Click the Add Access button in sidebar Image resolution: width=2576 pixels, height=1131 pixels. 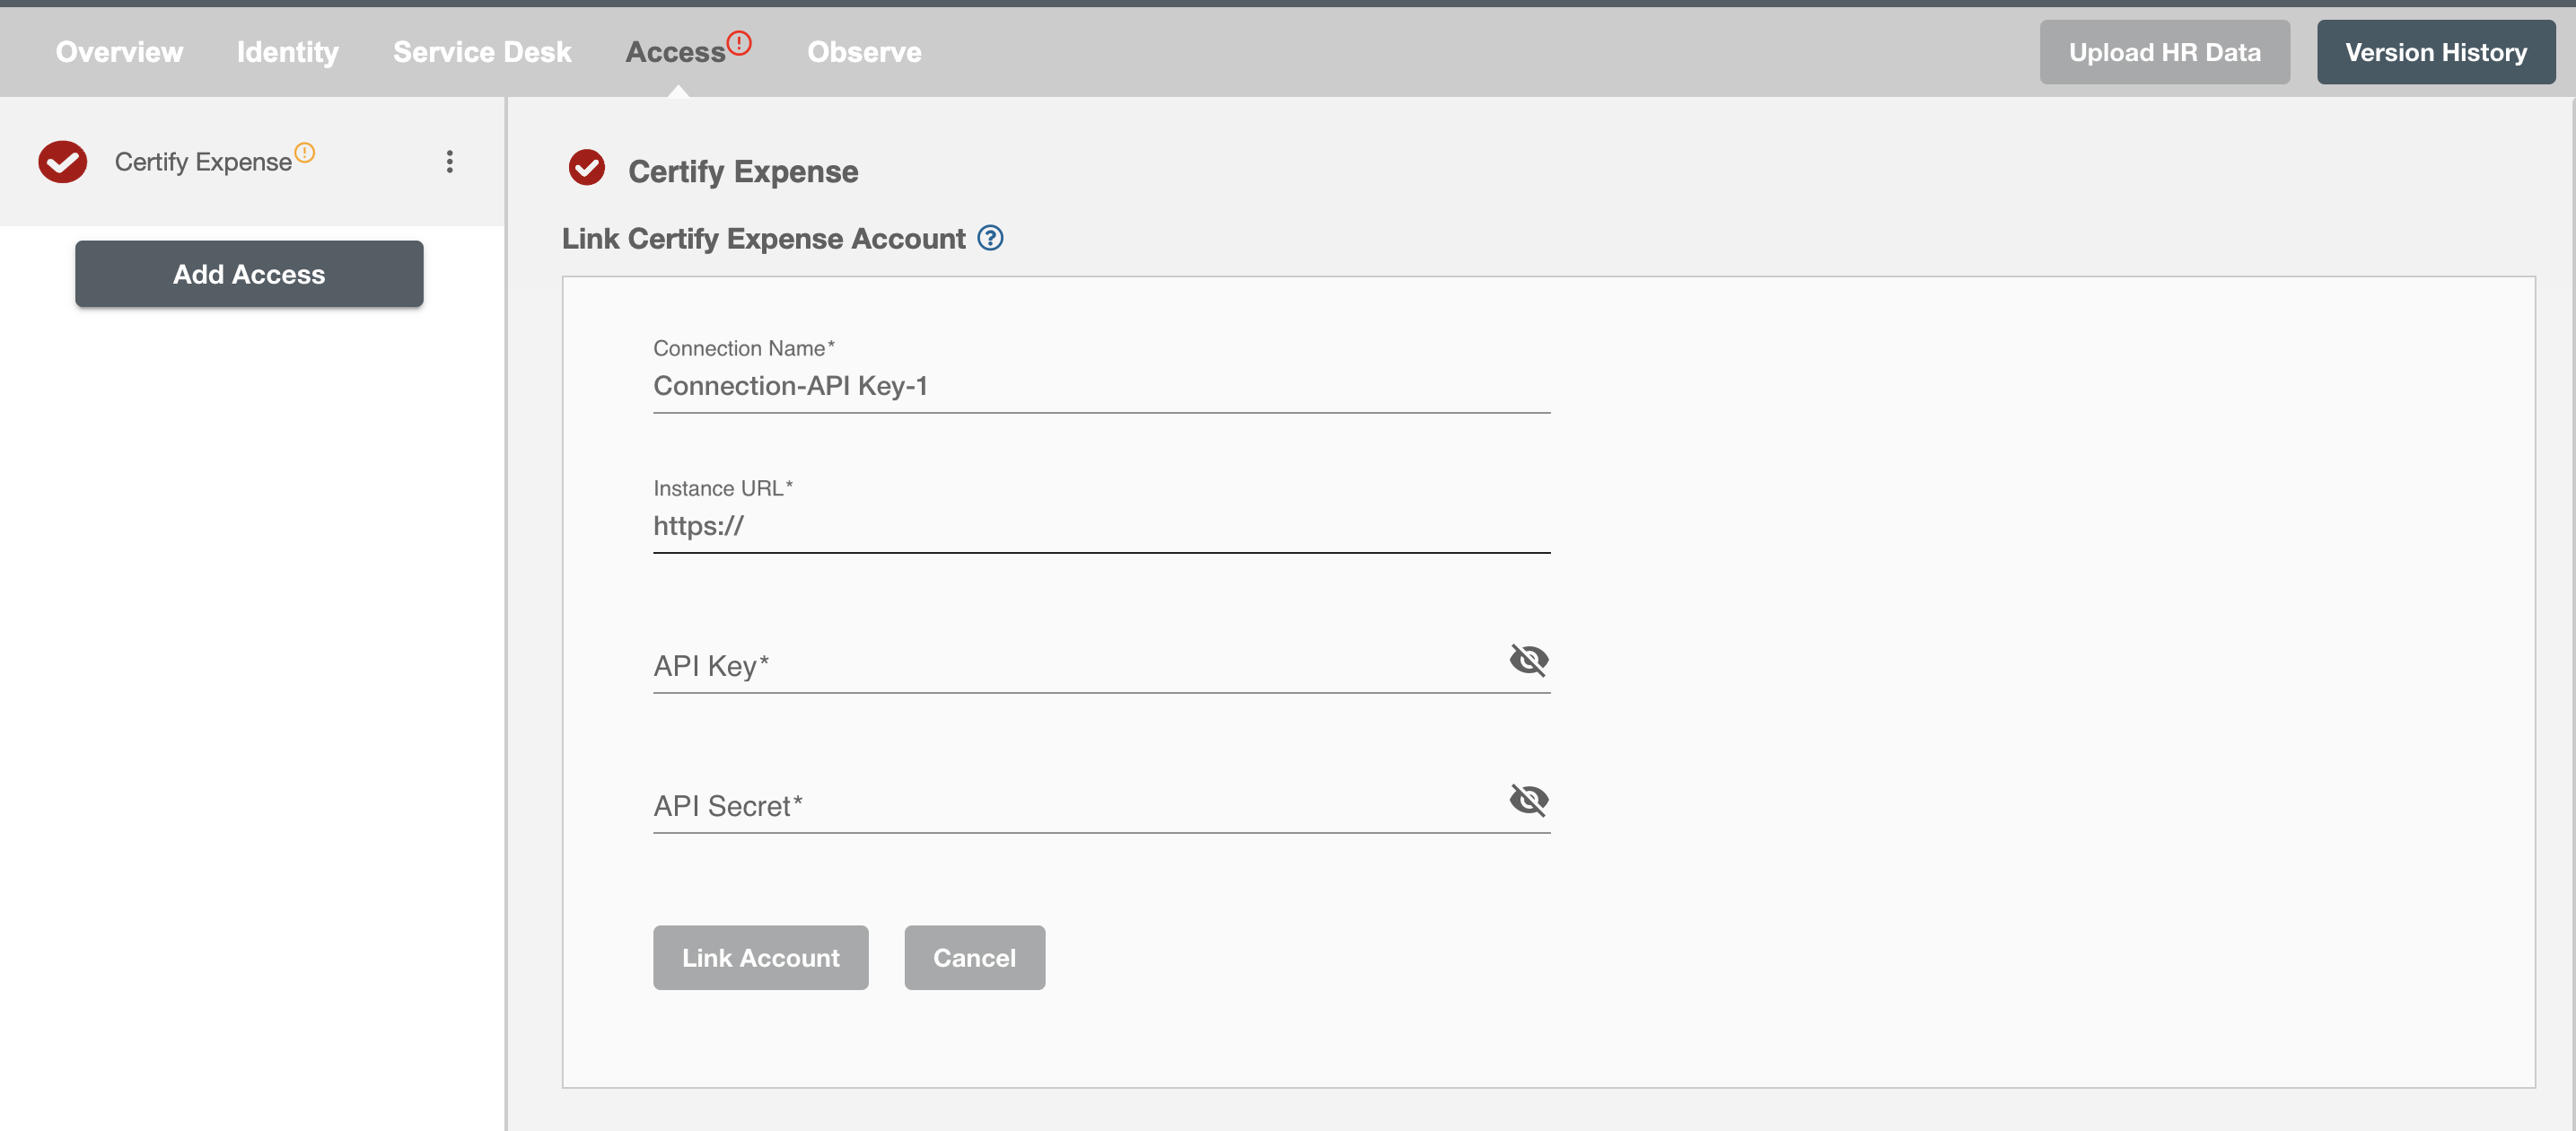[250, 273]
